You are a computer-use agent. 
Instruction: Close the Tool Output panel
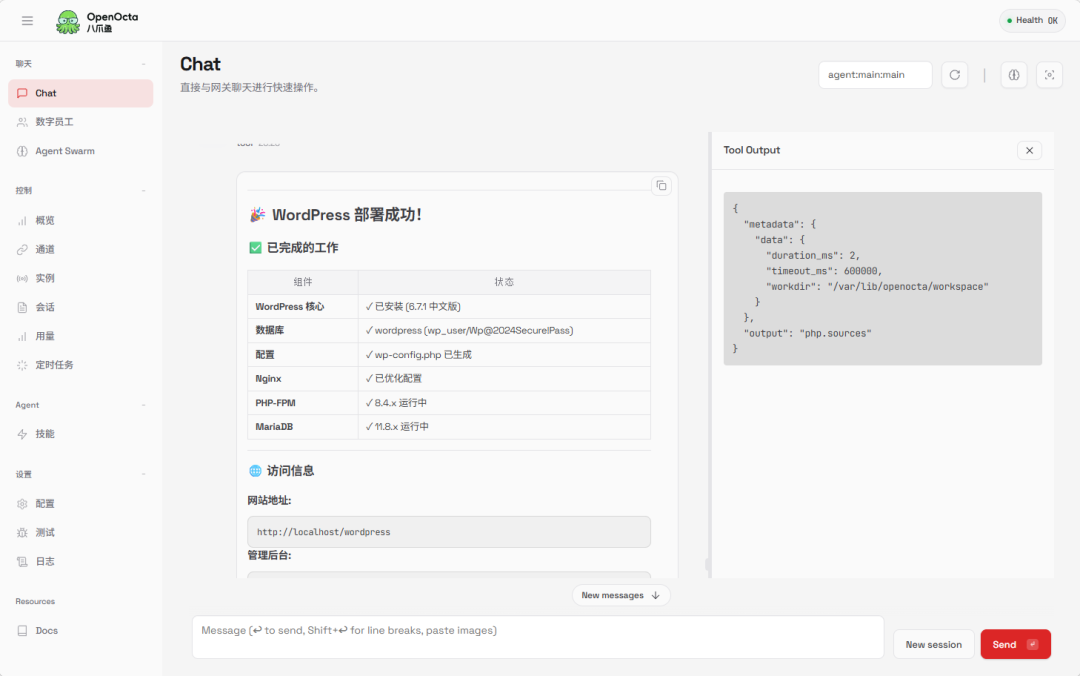(1029, 150)
